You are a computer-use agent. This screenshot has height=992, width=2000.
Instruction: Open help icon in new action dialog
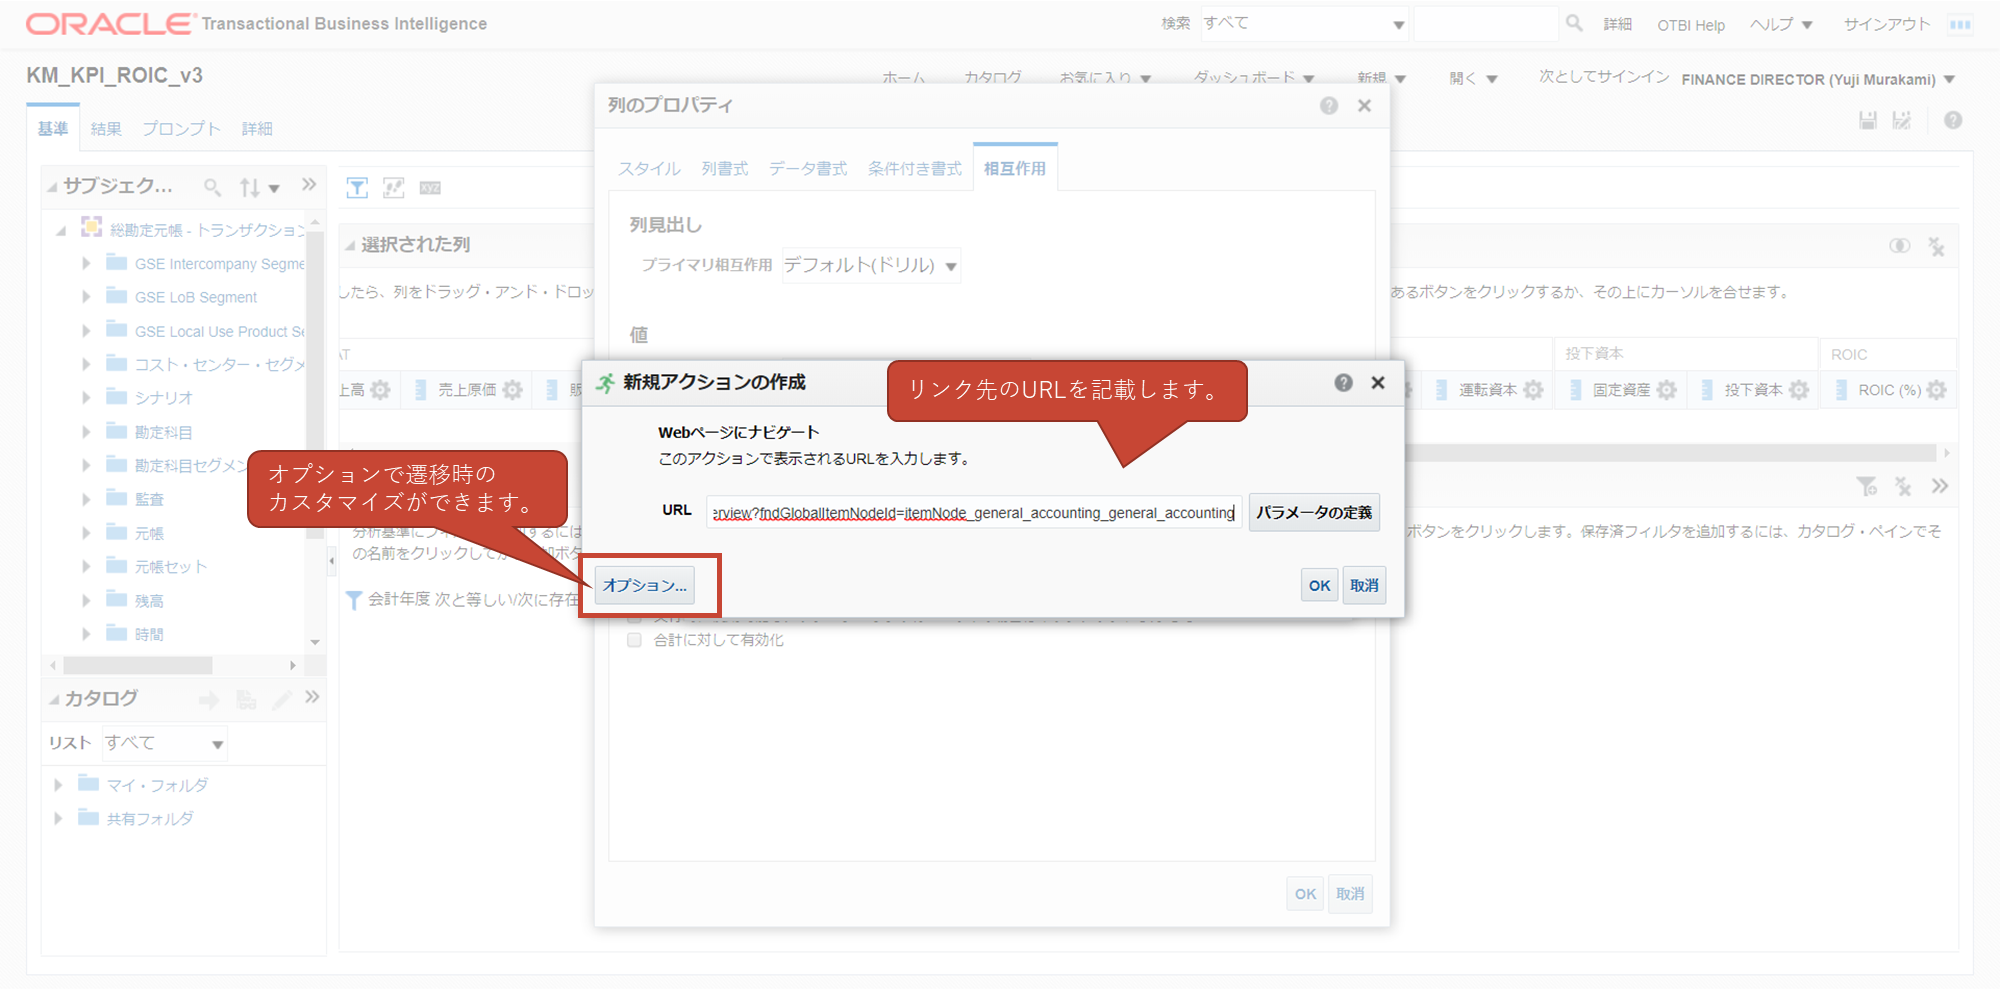[1343, 383]
